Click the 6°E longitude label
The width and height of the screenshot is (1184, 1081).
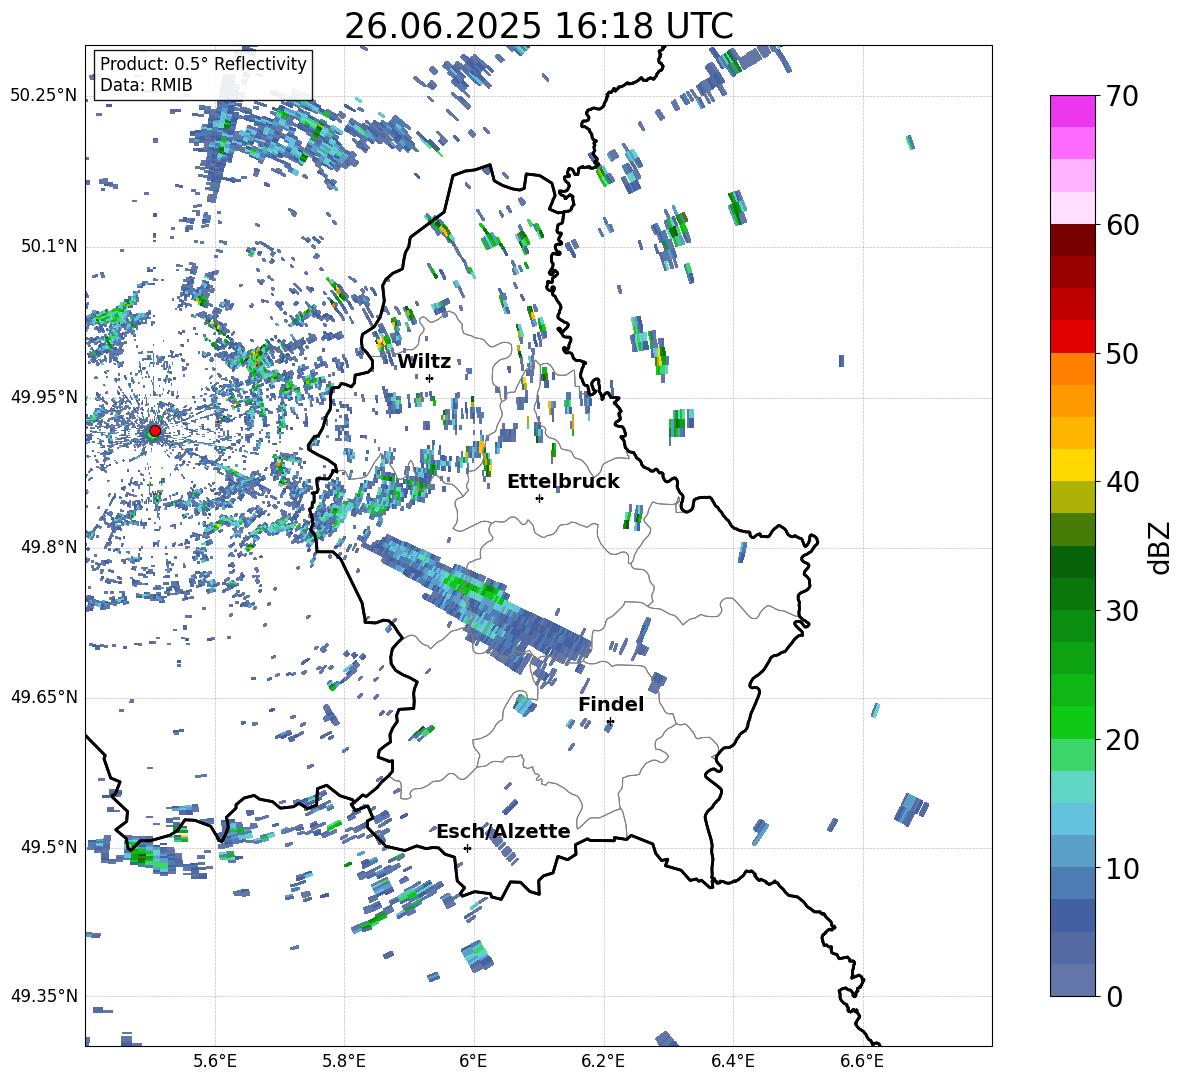click(473, 1061)
